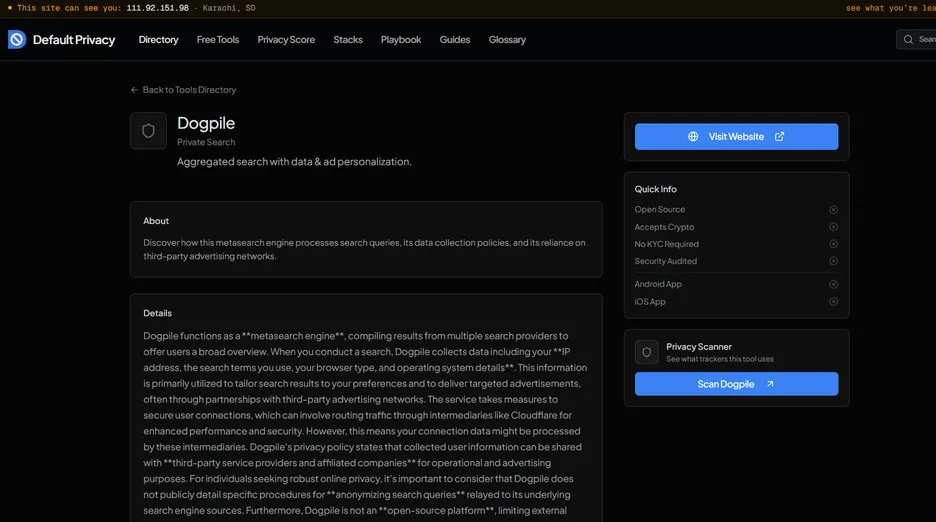Click 'See what trackers this tool uses' text
936x522 pixels.
(720, 359)
